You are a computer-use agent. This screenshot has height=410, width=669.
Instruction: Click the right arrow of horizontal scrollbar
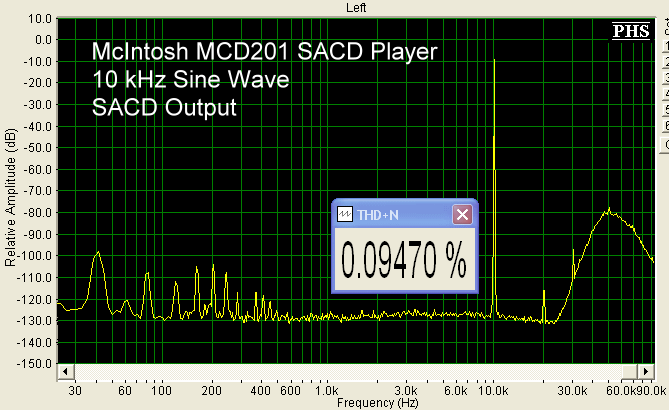[644, 373]
